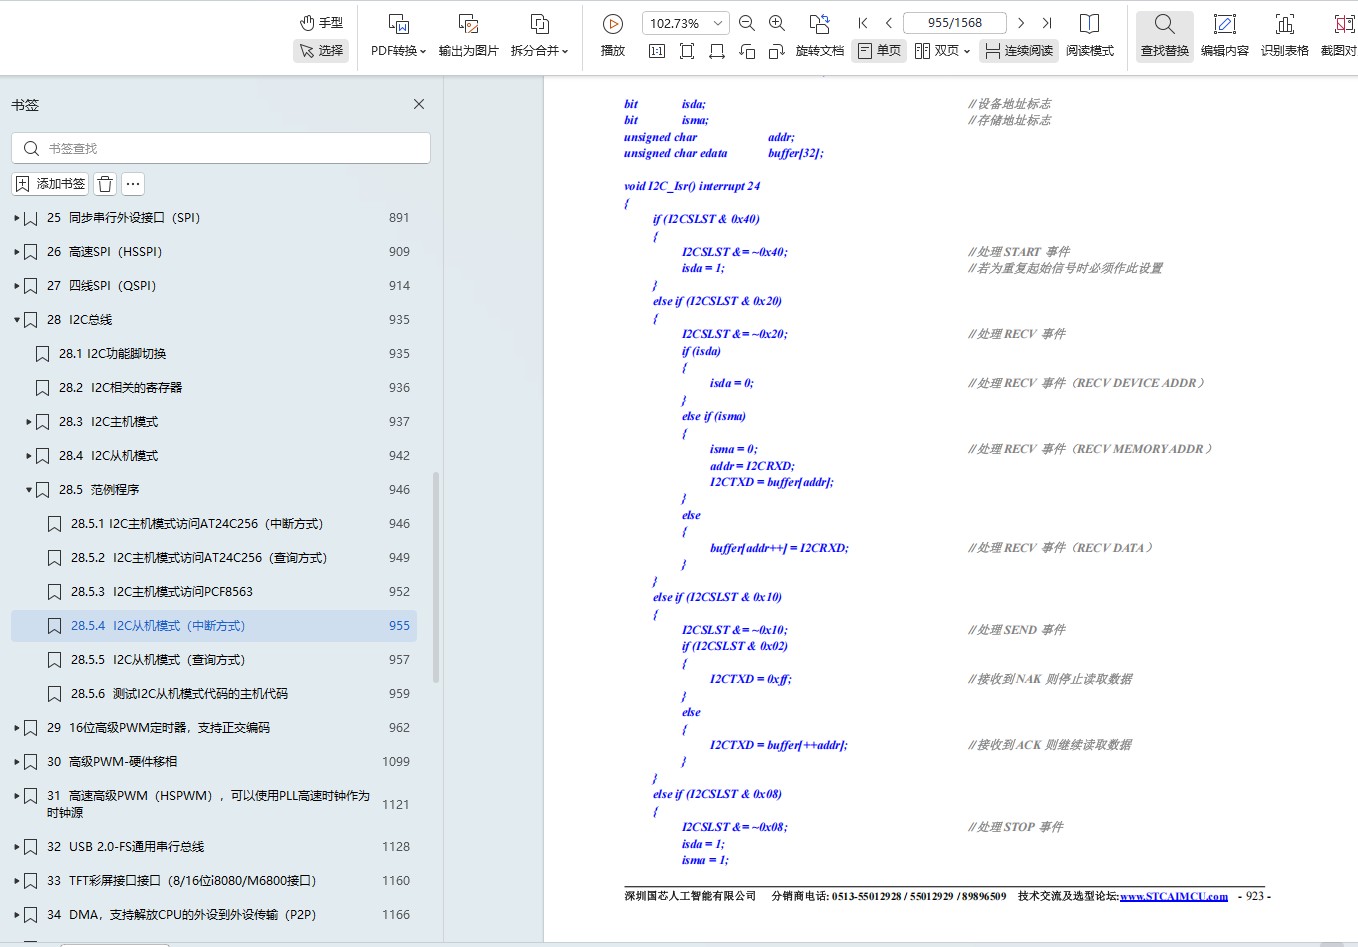Open Split and Merge dropdown
The width and height of the screenshot is (1358, 947).
click(x=539, y=36)
